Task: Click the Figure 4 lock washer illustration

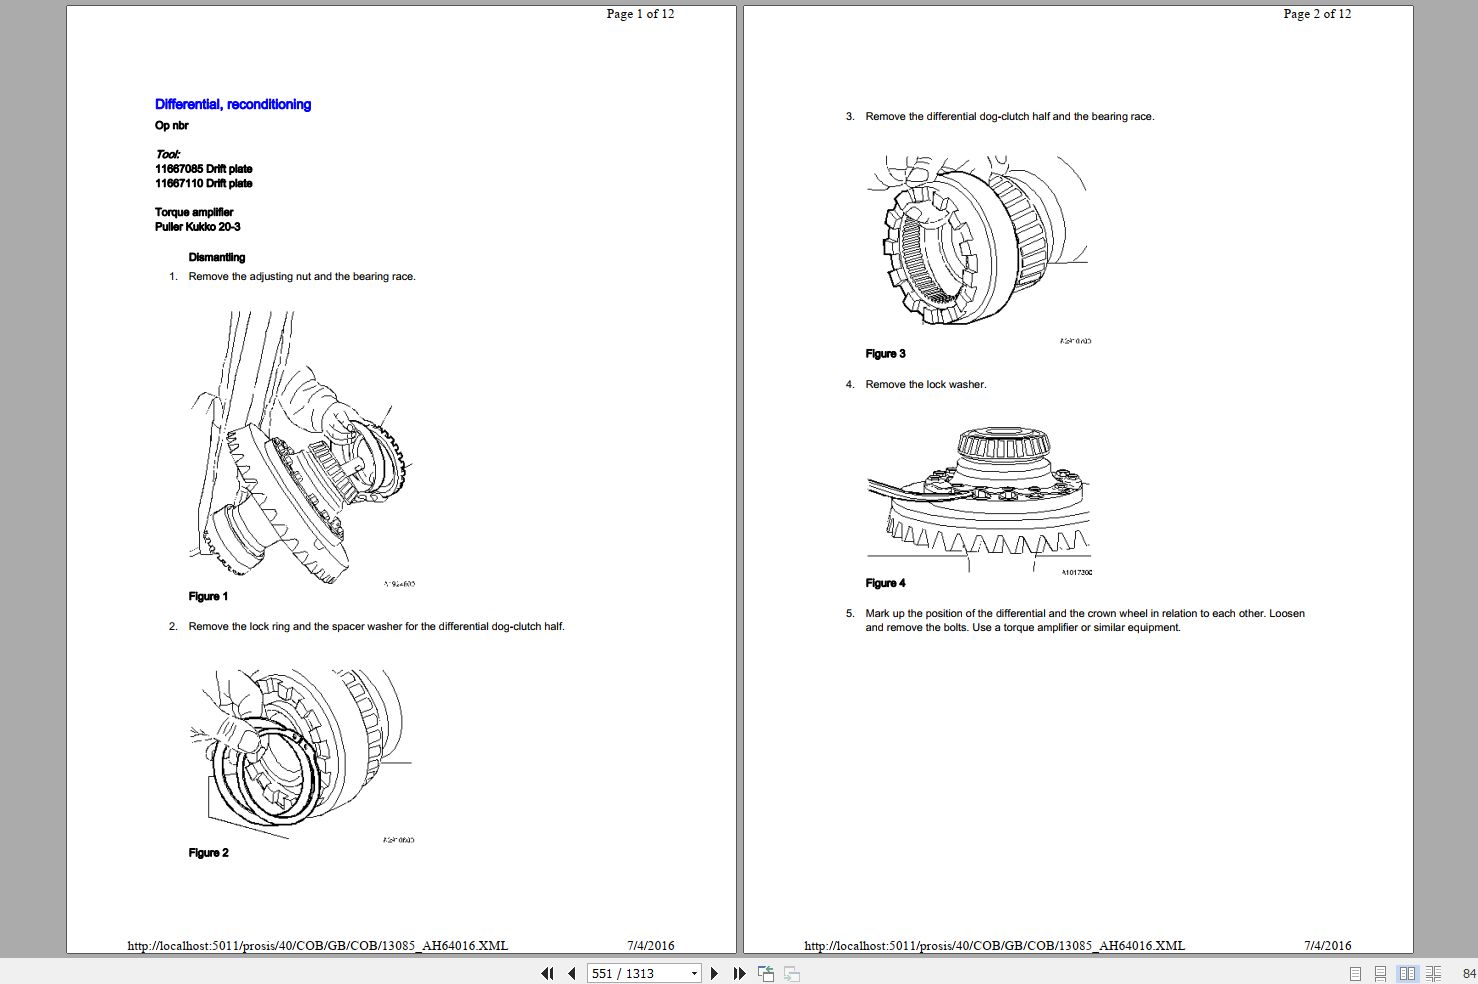Action: tap(978, 495)
